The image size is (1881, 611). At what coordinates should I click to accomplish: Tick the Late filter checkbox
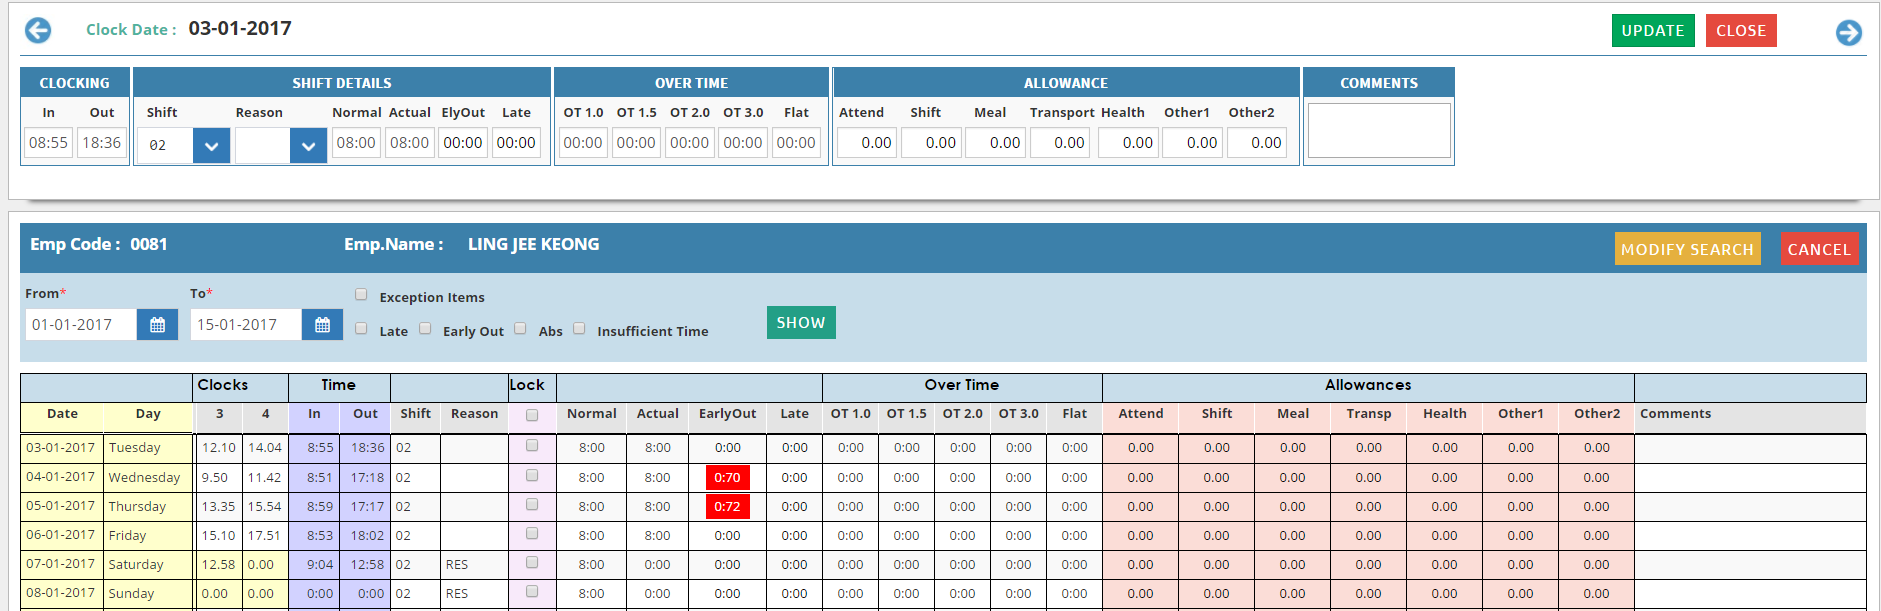tap(361, 329)
